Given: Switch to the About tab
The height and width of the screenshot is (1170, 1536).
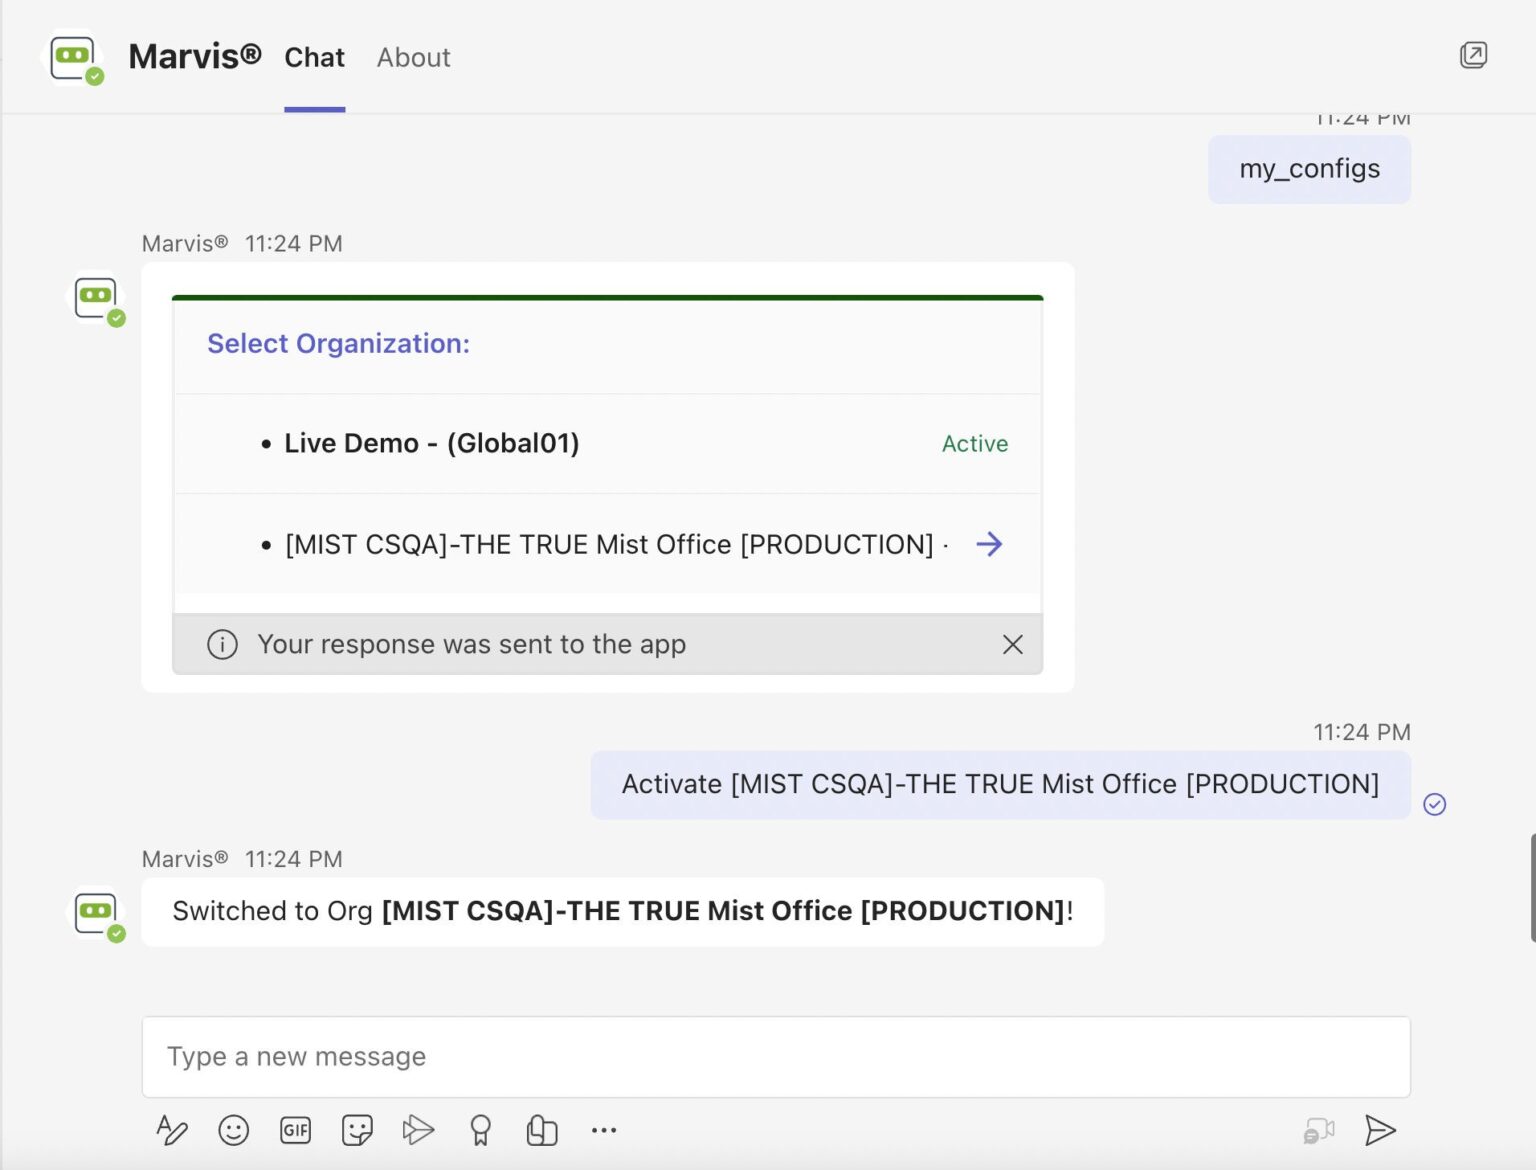Looking at the screenshot, I should coord(413,57).
